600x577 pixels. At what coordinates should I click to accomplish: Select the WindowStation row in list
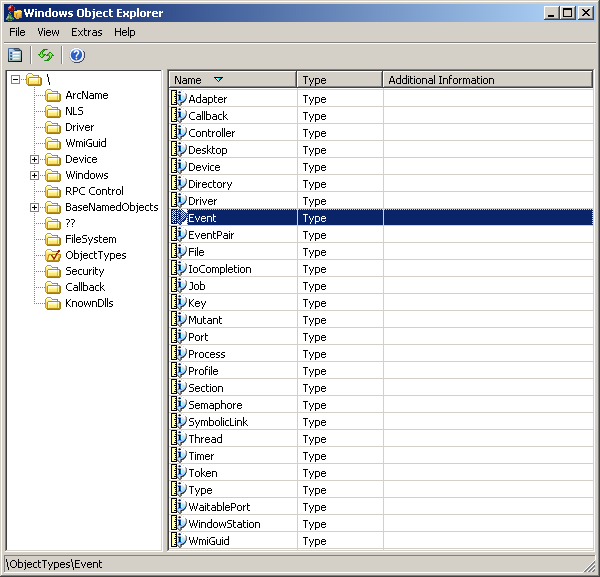click(x=224, y=524)
